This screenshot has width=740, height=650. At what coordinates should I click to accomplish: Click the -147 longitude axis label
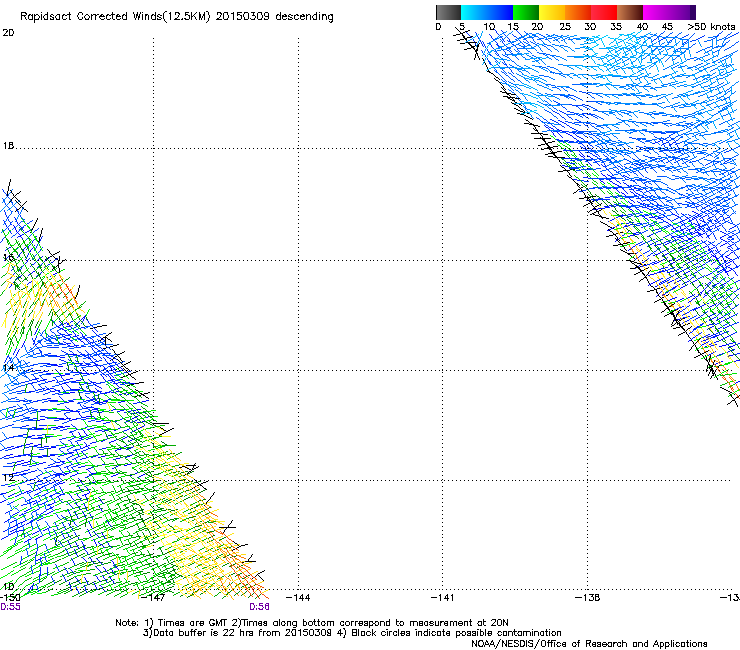pyautogui.click(x=153, y=598)
